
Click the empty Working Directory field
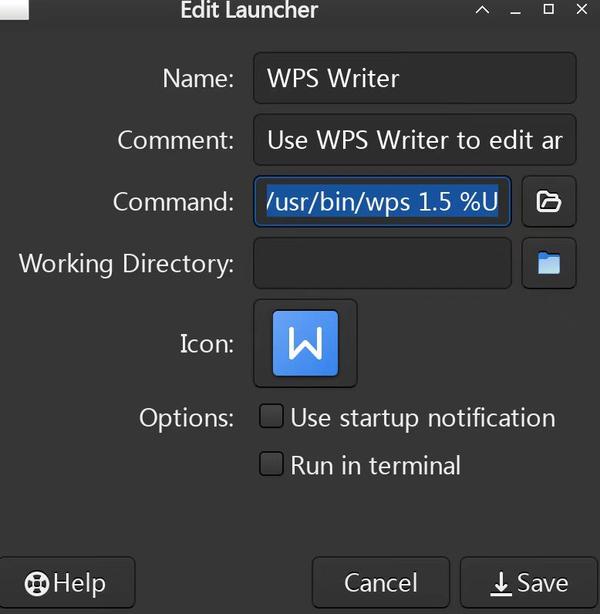tap(382, 263)
